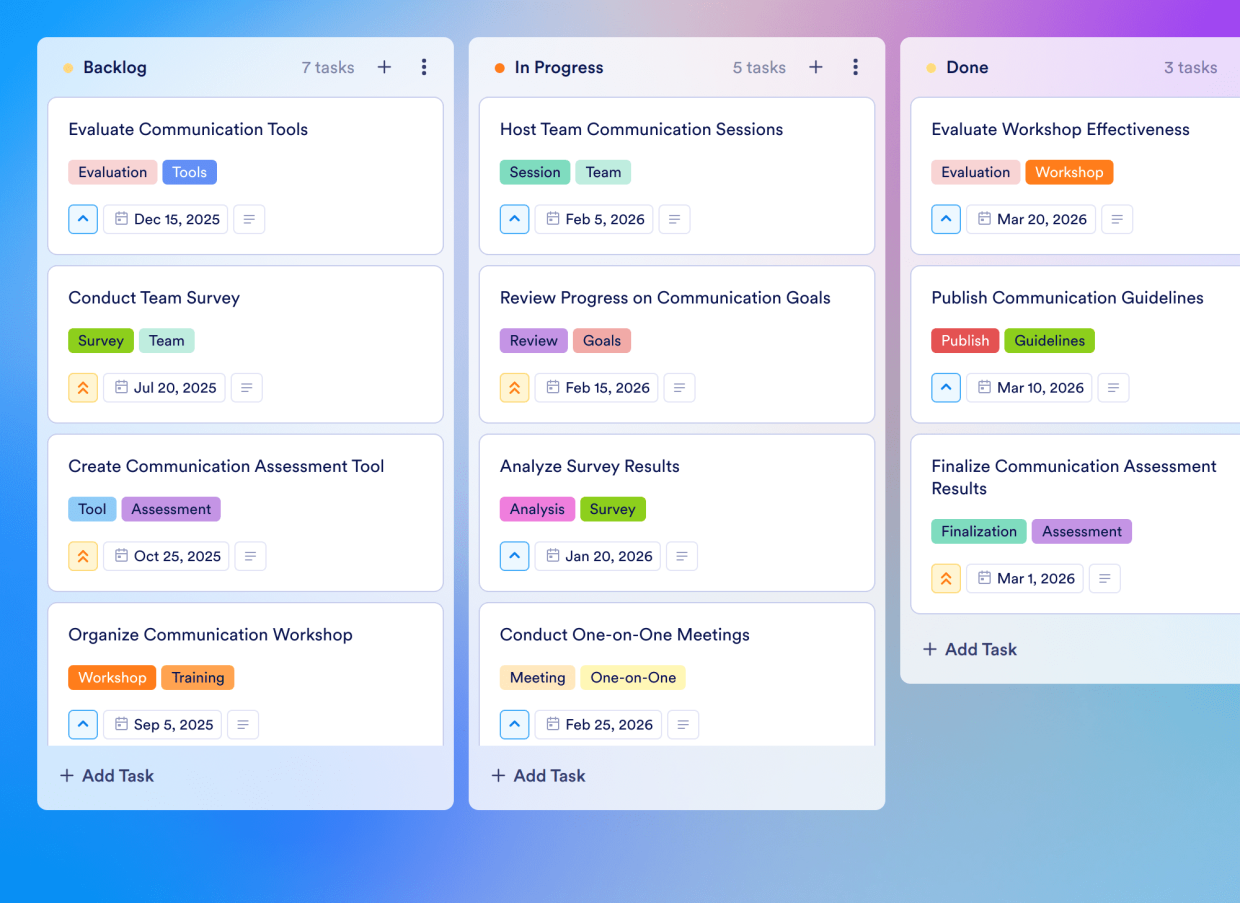This screenshot has width=1240, height=903.
Task: Click high priority icon on Conduct Team Survey
Action: (x=83, y=388)
